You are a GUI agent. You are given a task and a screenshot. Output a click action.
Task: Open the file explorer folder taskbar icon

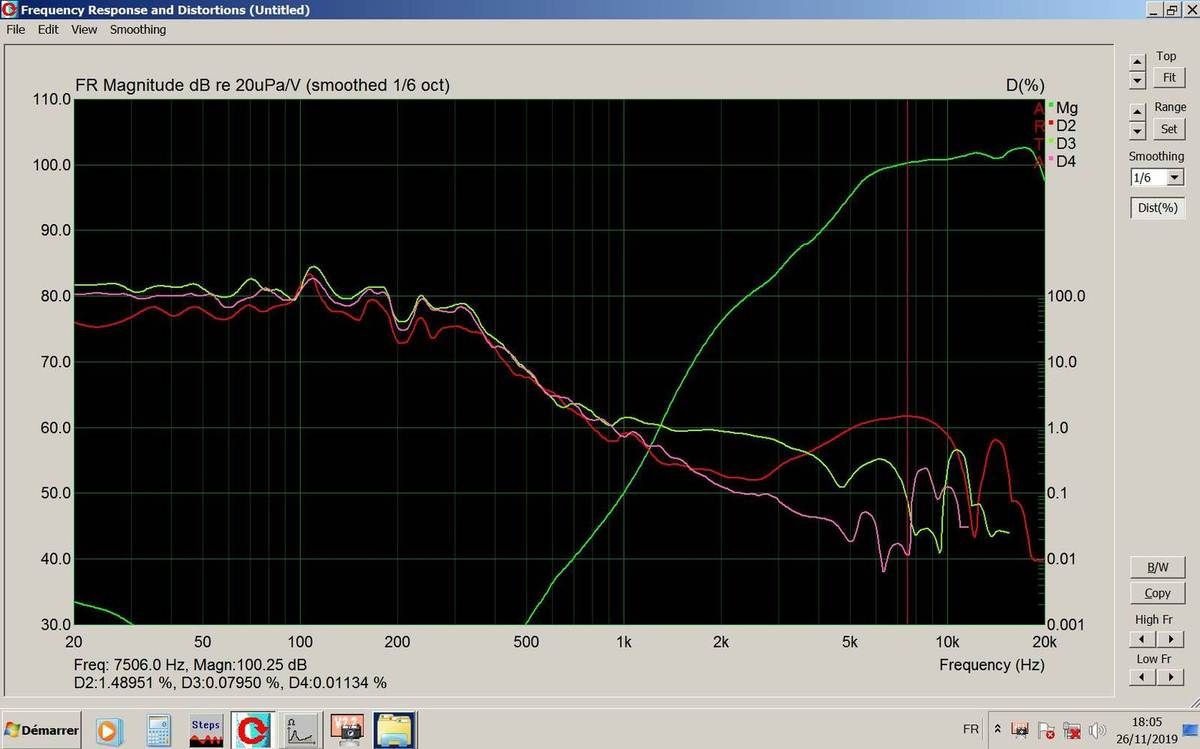394,730
